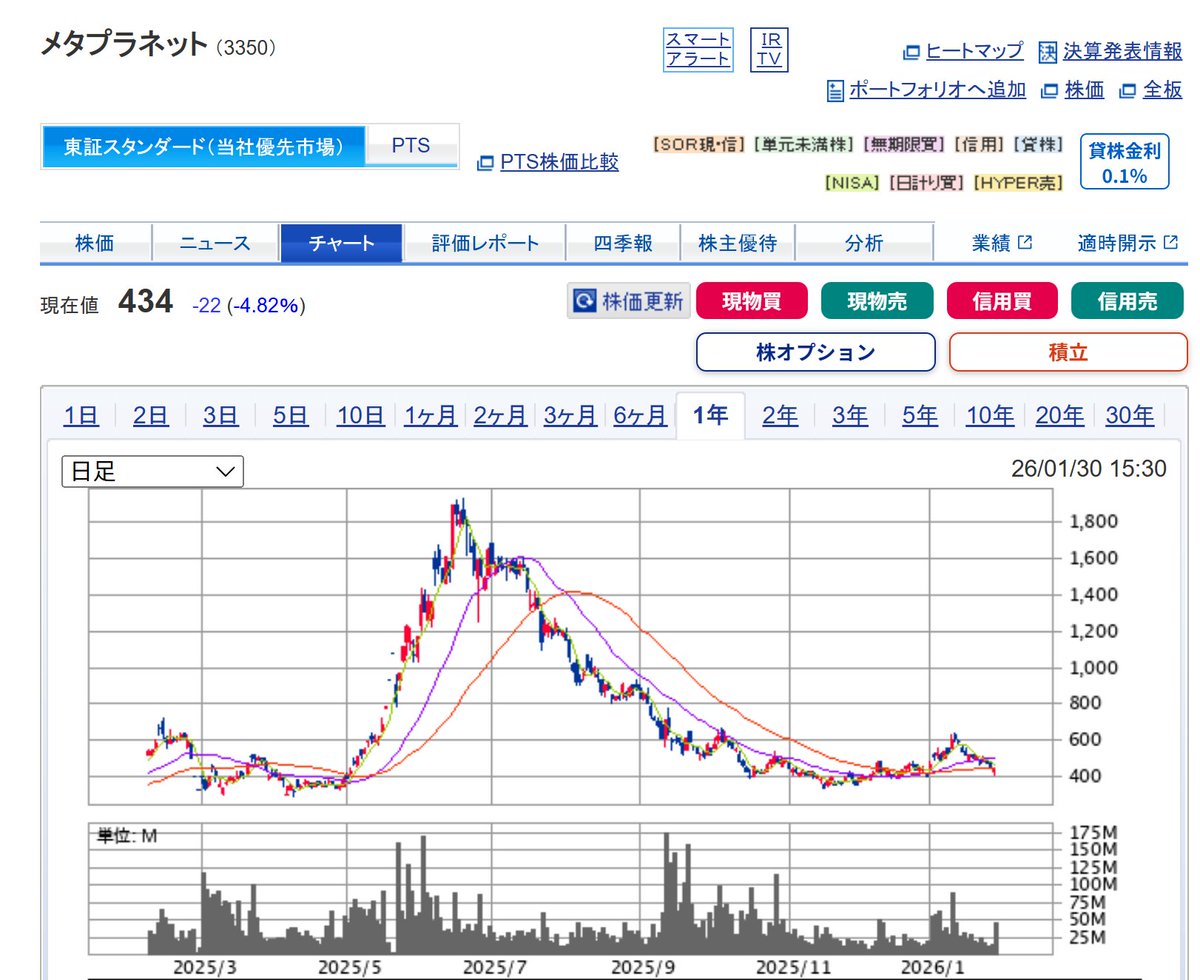1200x980 pixels.
Task: Click the 株価更新 button
Action: [628, 301]
